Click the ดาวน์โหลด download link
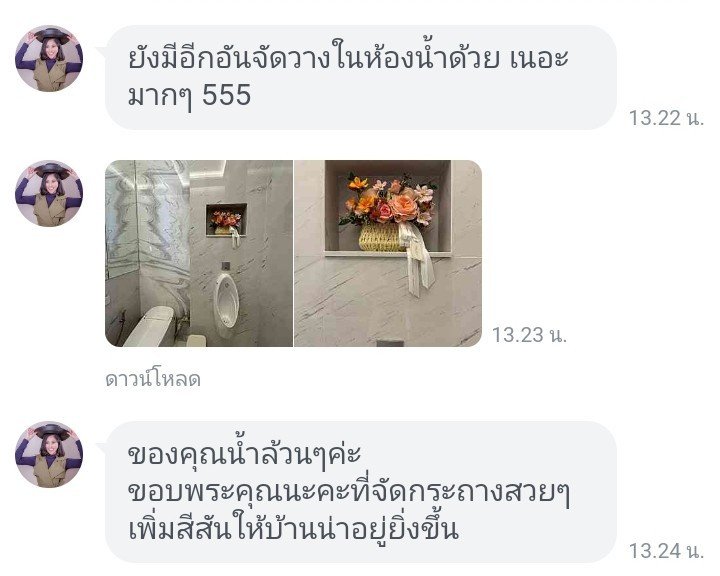Viewport: 720px width, 576px height. [153, 379]
